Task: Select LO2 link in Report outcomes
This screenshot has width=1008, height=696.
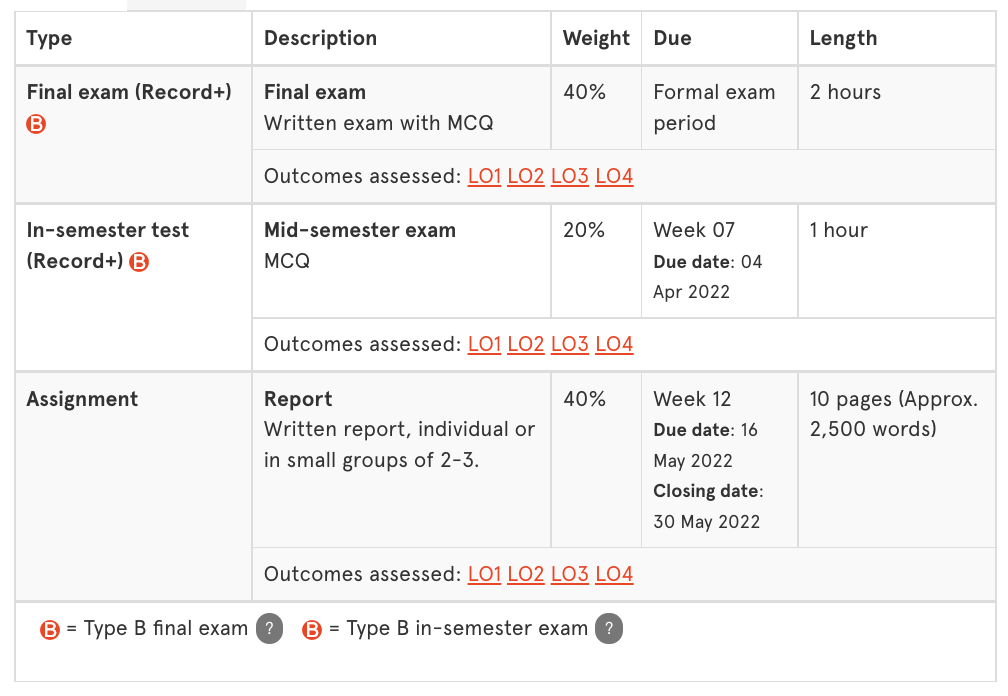Action: 526,575
